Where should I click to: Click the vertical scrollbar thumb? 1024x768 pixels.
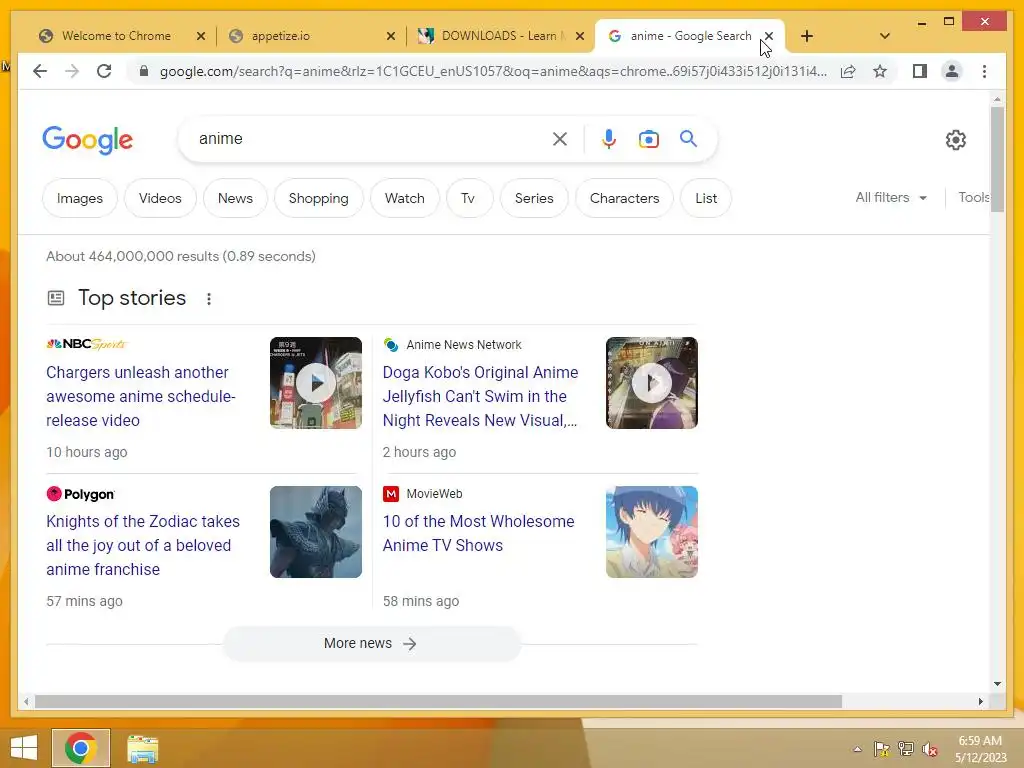[x=997, y=159]
